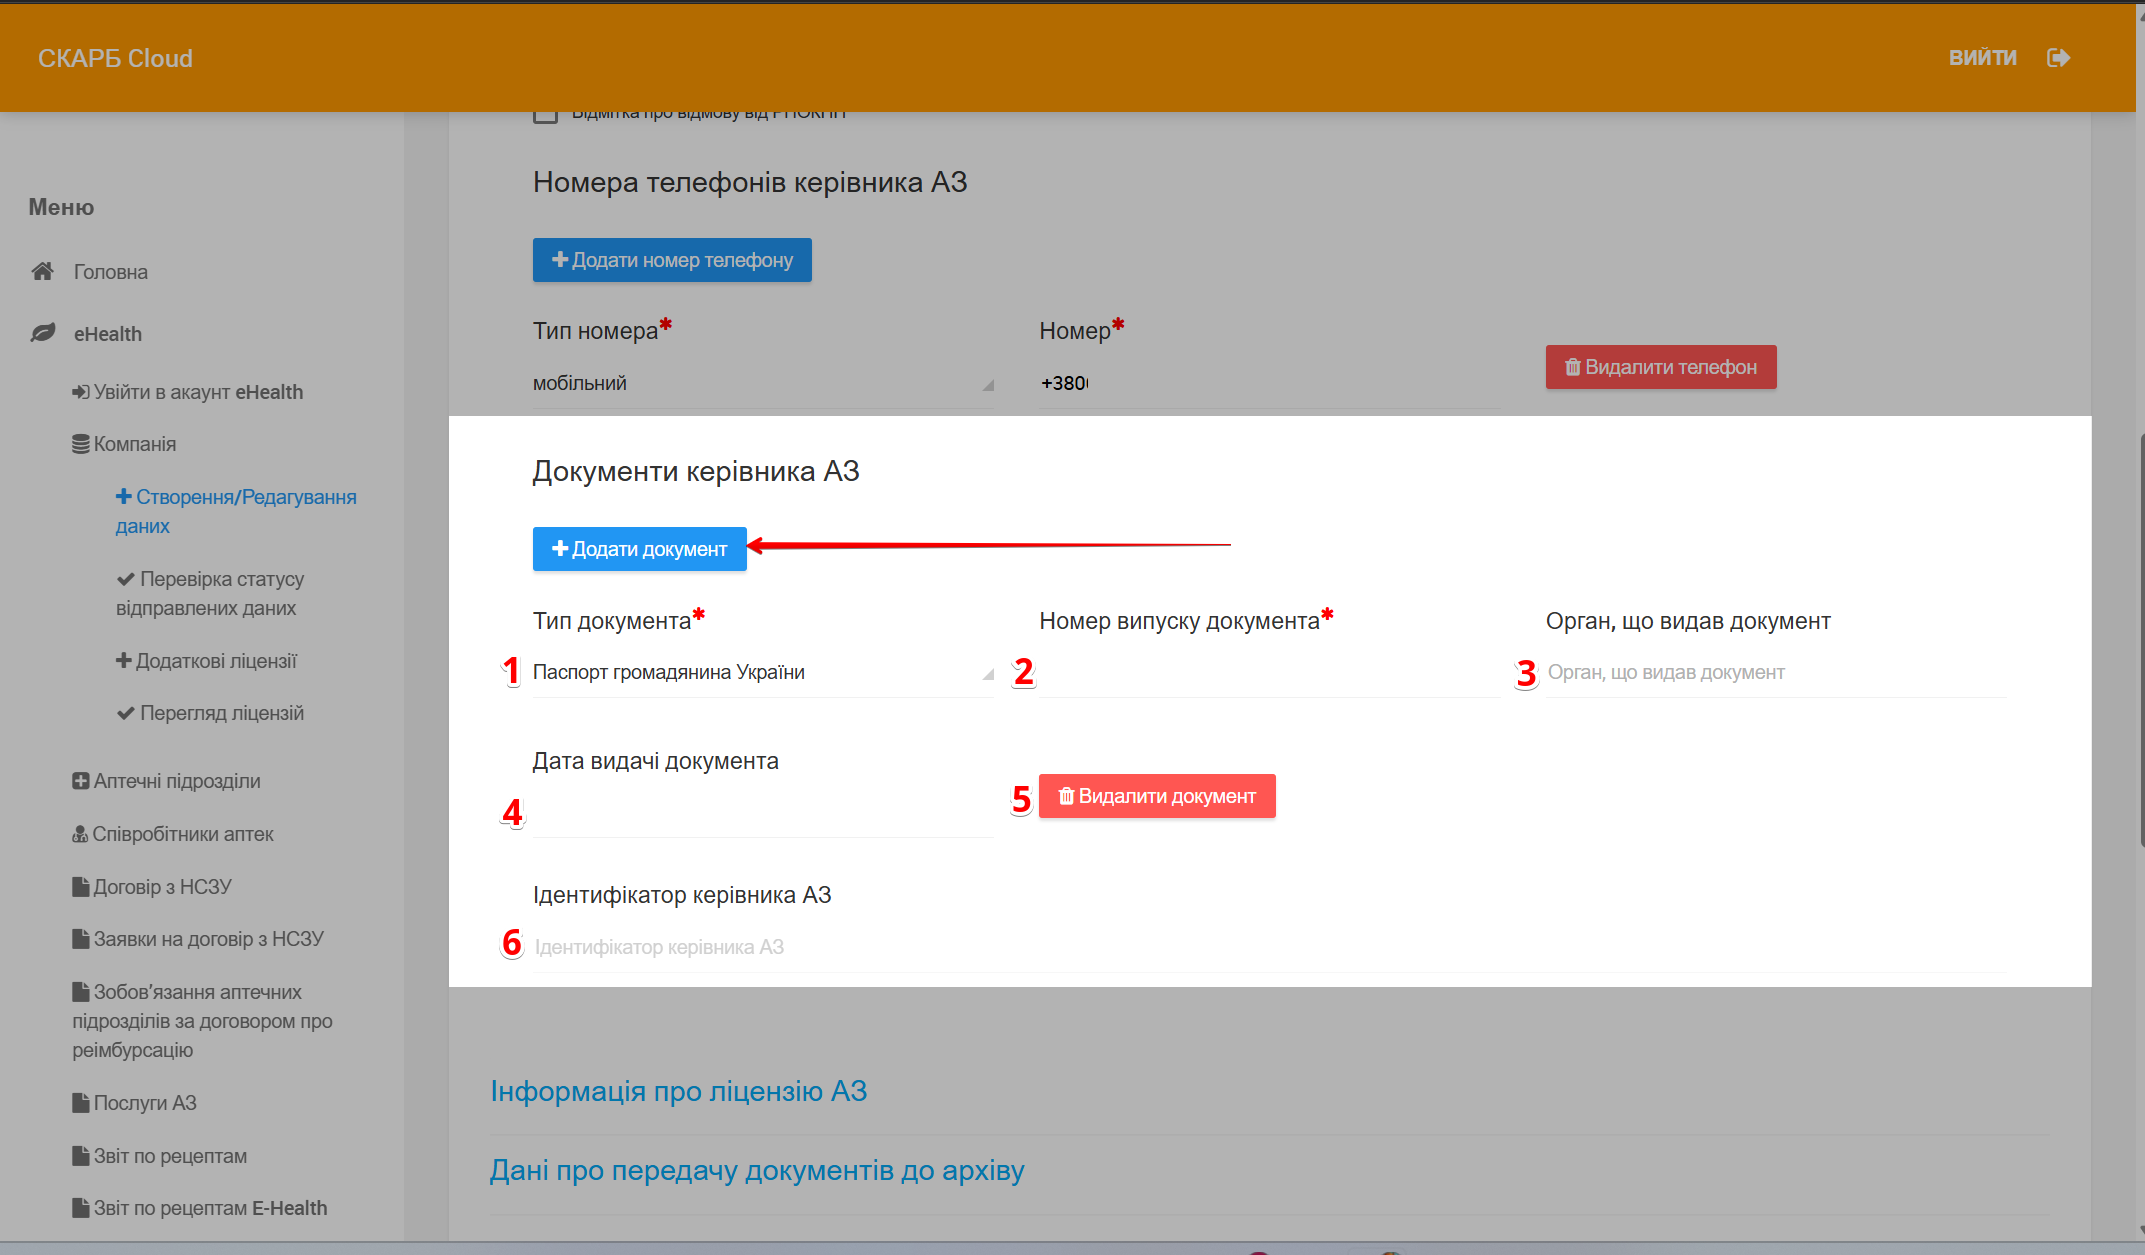Click the Номер випуску документа field

1268,673
